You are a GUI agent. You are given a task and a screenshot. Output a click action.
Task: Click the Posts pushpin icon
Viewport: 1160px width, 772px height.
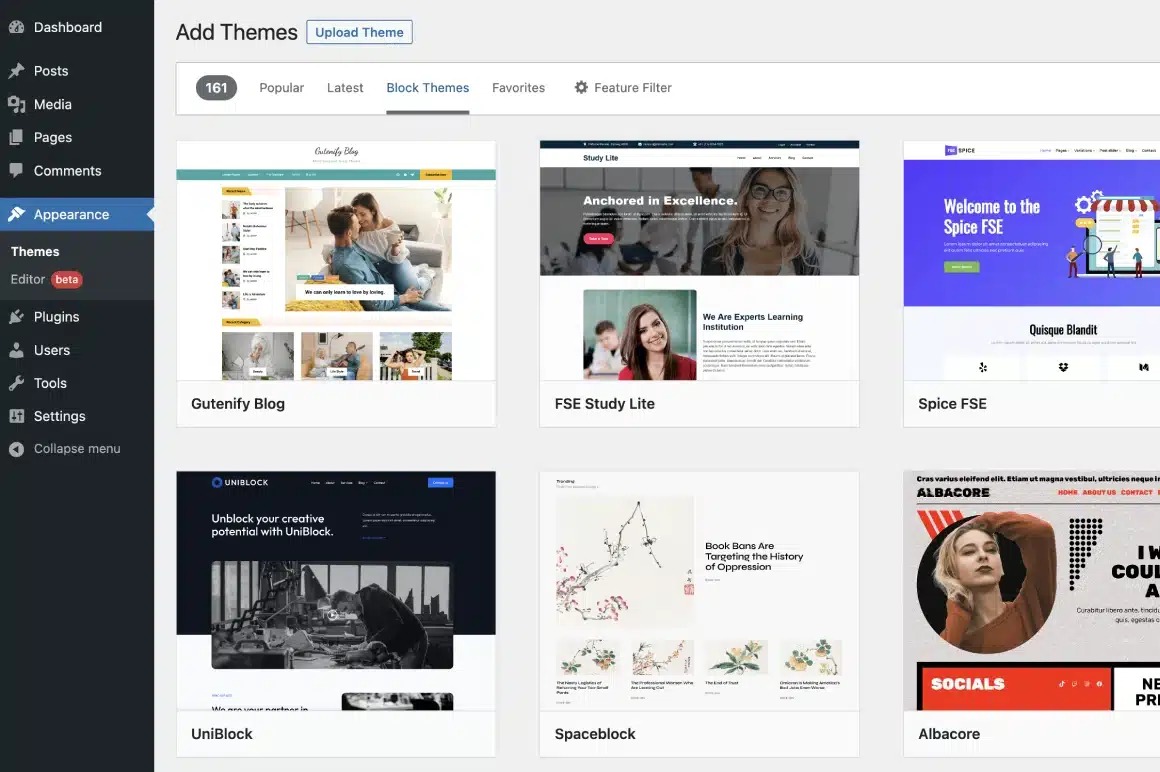16,71
